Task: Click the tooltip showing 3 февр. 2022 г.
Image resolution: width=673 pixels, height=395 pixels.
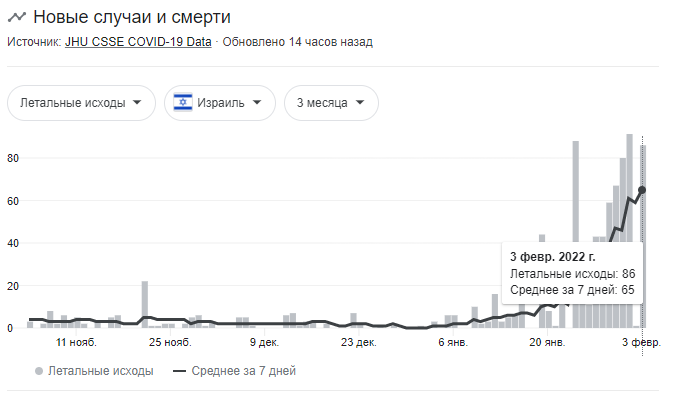Action: click(x=572, y=273)
